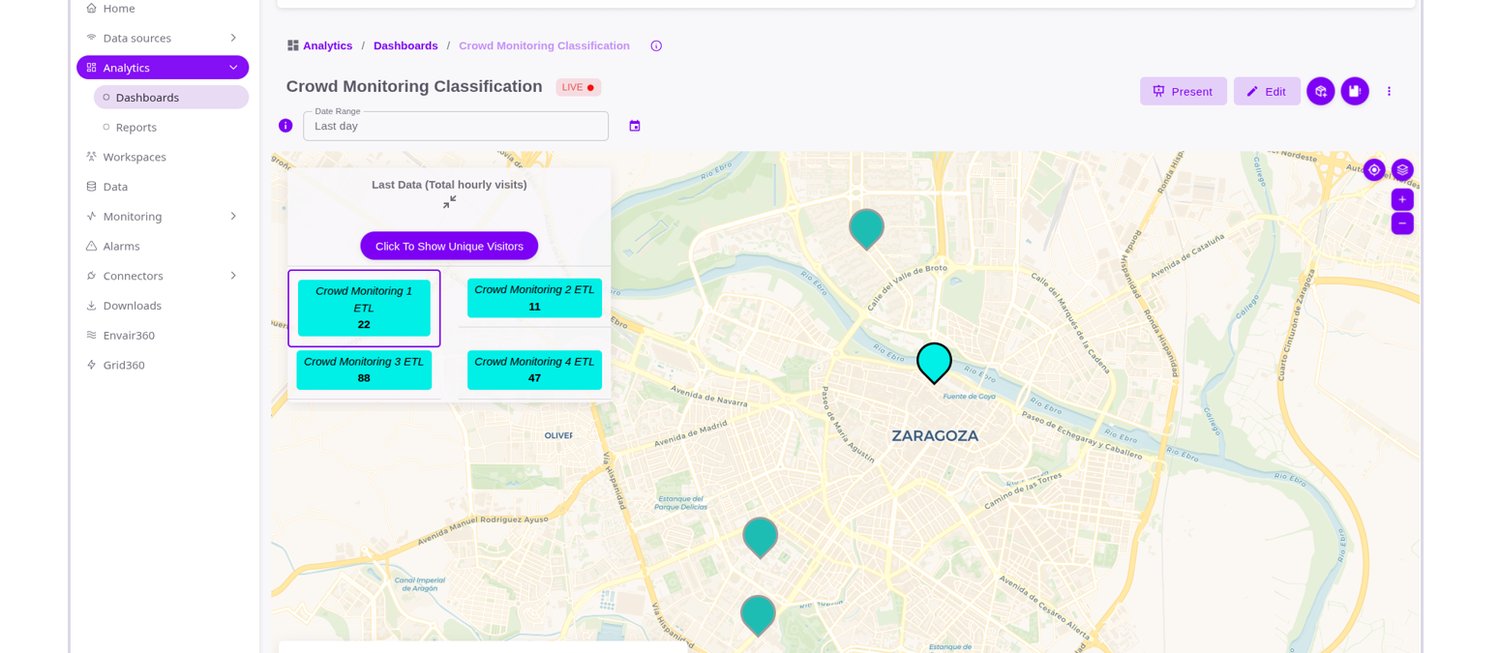The image size is (1500, 653).
Task: Collapse the Last Data panel arrows icon
Action: [x=449, y=202]
